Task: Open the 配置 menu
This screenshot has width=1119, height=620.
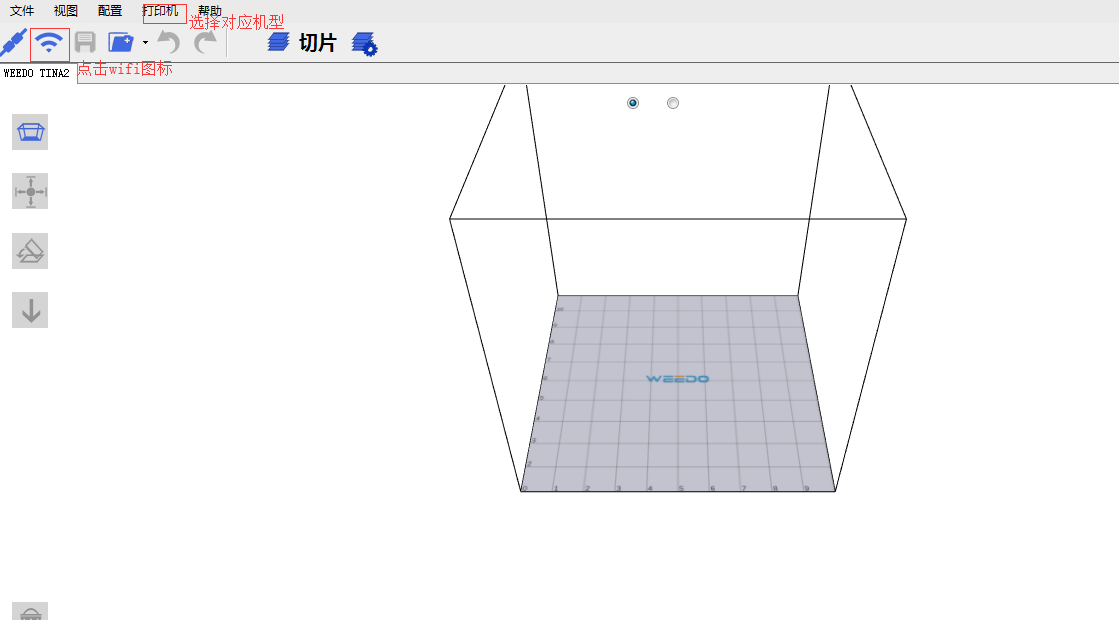Action: coord(110,11)
